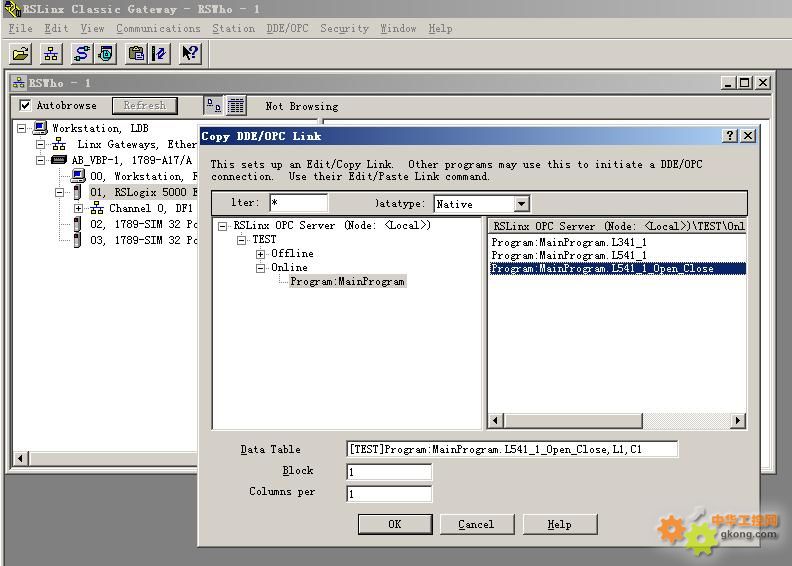Click the Configure Drivers toolbar icon

pyautogui.click(x=82, y=53)
